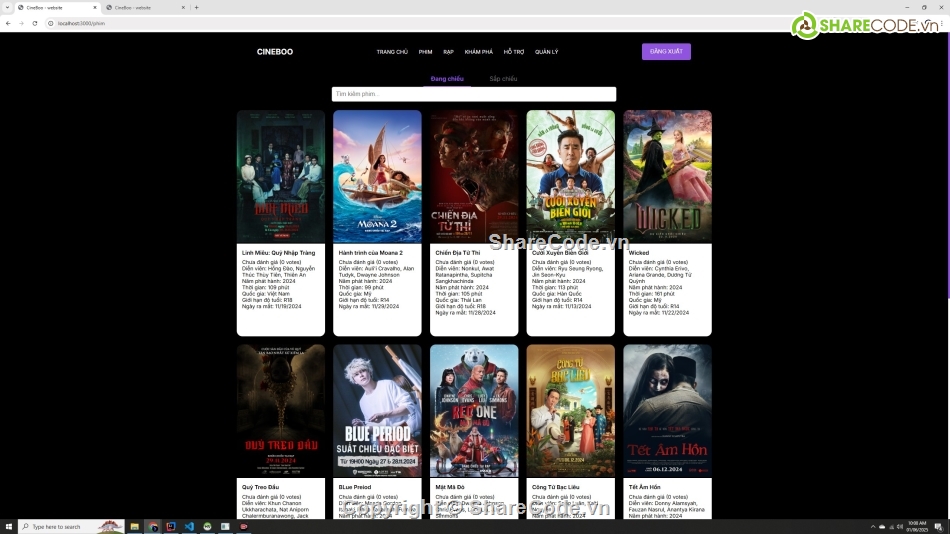
Task: Switch to the Sắp chiếu tab
Action: point(503,79)
